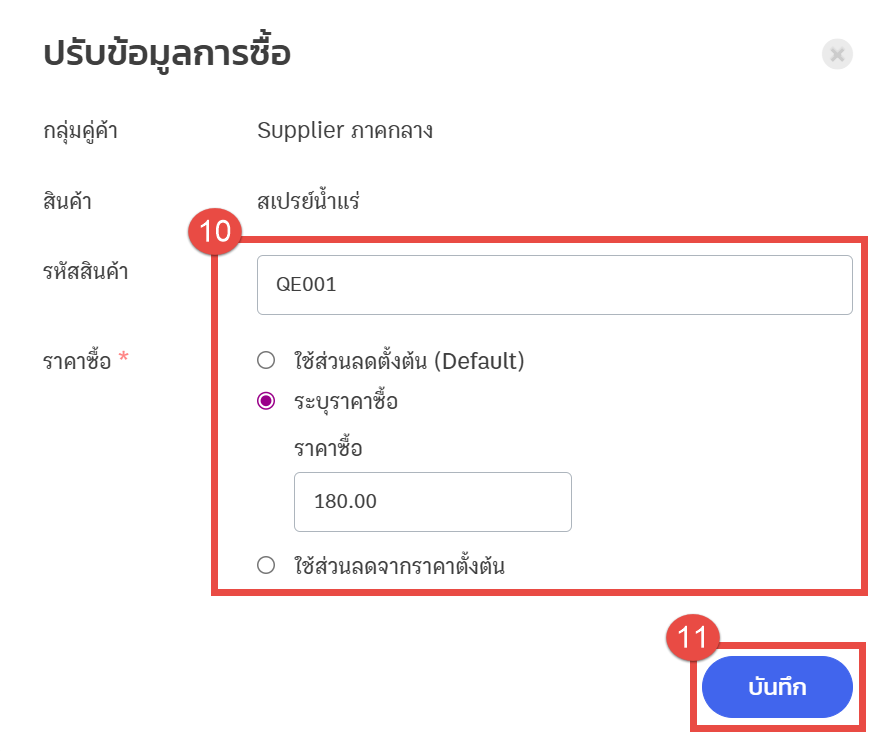890x751 pixels.
Task: Click the 'Supplier ภาคกลาง' value text
Action: click(x=345, y=130)
